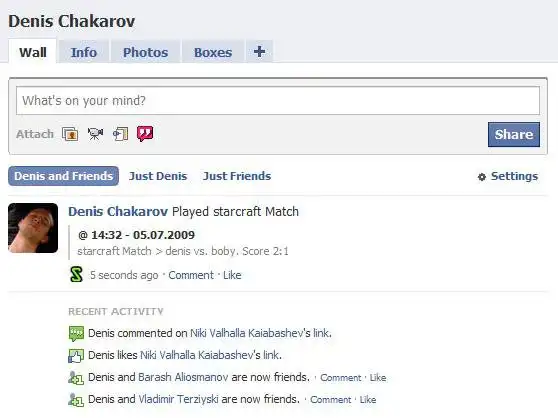Select the Just Friends filter
Viewport: 558px width, 418px height.
click(237, 176)
